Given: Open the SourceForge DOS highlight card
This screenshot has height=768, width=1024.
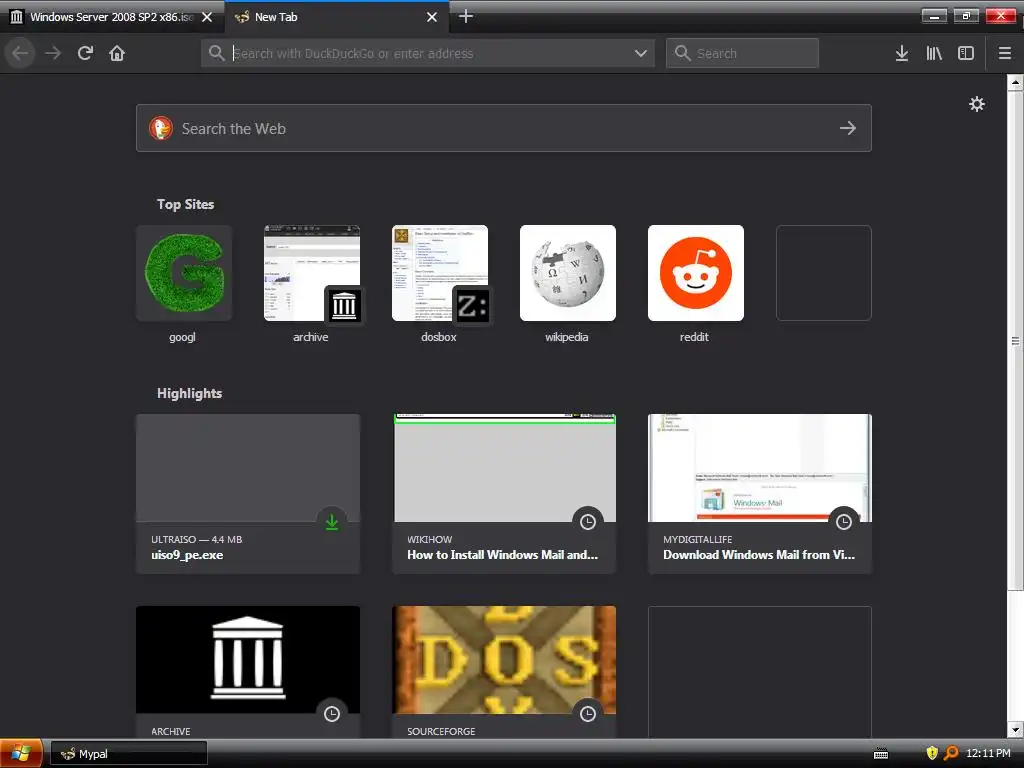Looking at the screenshot, I should 504,673.
